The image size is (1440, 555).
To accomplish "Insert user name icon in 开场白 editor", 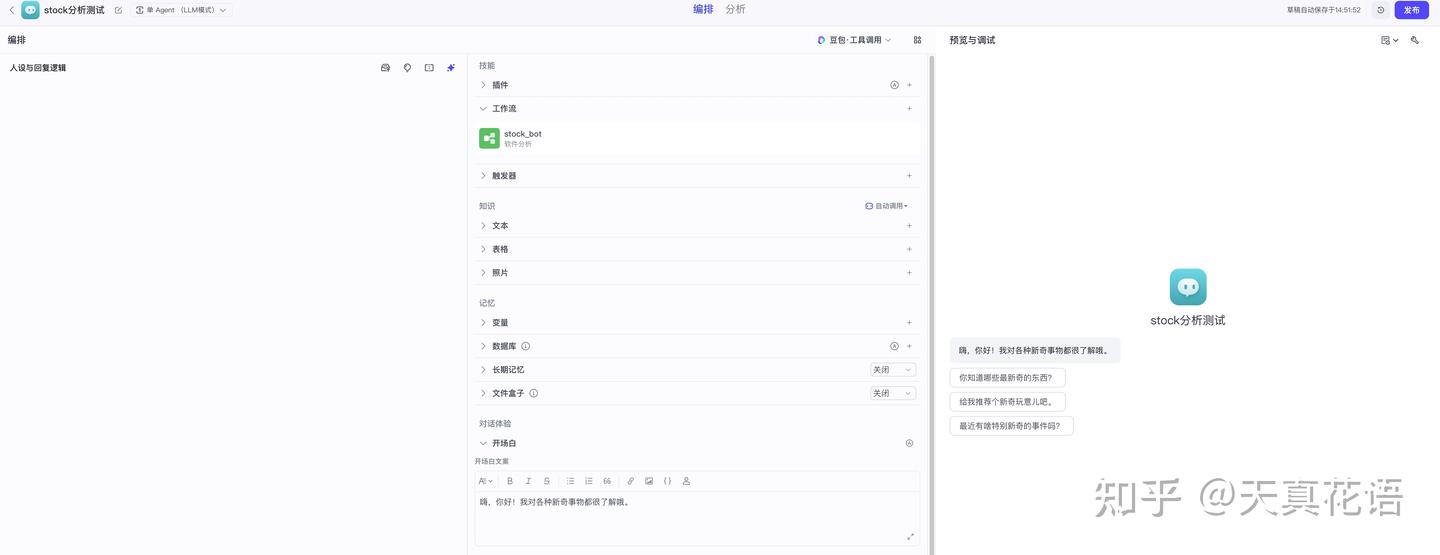I will tap(686, 481).
